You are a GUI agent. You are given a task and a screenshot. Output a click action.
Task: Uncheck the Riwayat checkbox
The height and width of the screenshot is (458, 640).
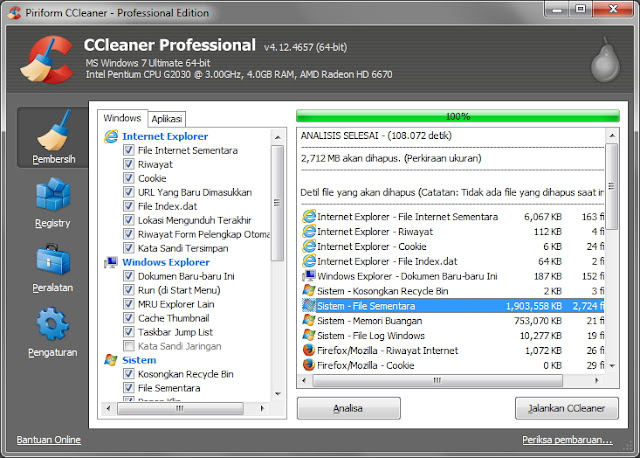point(129,164)
